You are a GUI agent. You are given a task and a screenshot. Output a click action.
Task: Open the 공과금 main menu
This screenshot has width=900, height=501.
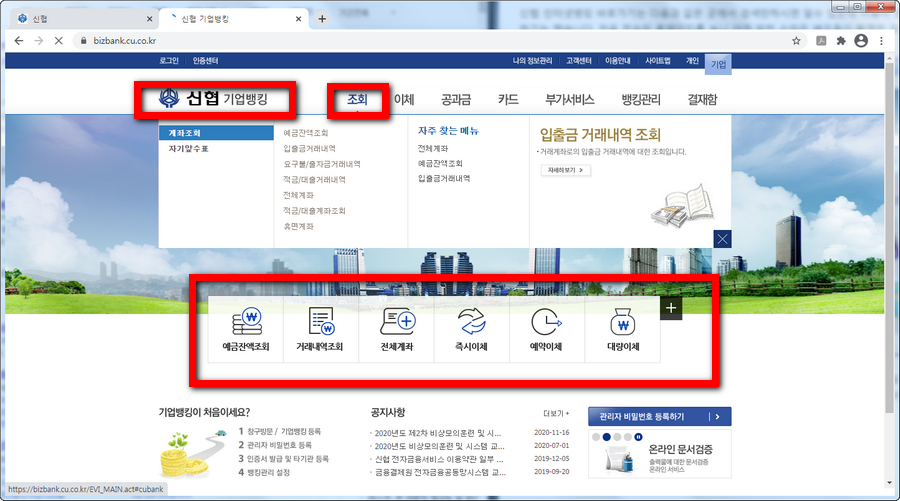(x=456, y=99)
